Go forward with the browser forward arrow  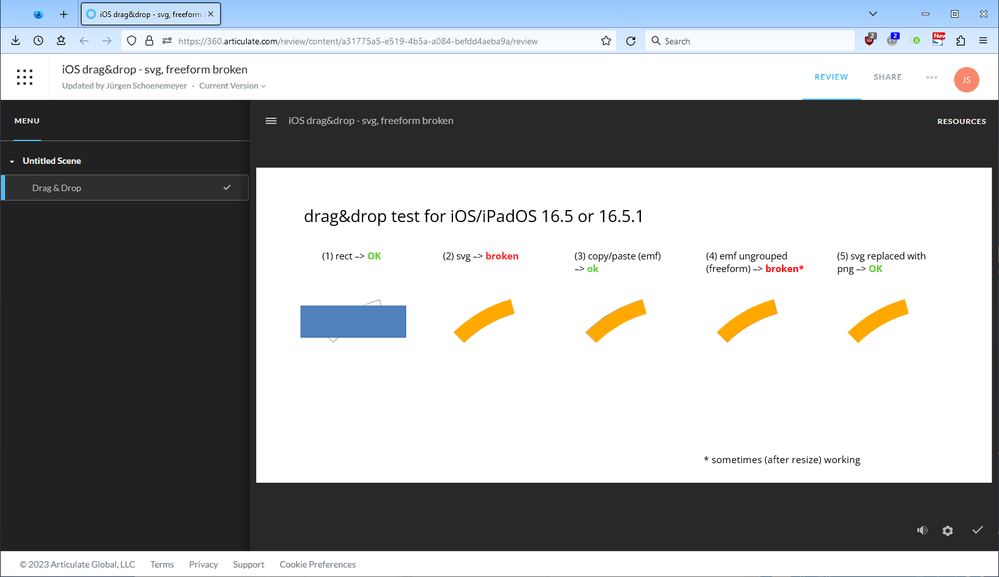tap(107, 41)
